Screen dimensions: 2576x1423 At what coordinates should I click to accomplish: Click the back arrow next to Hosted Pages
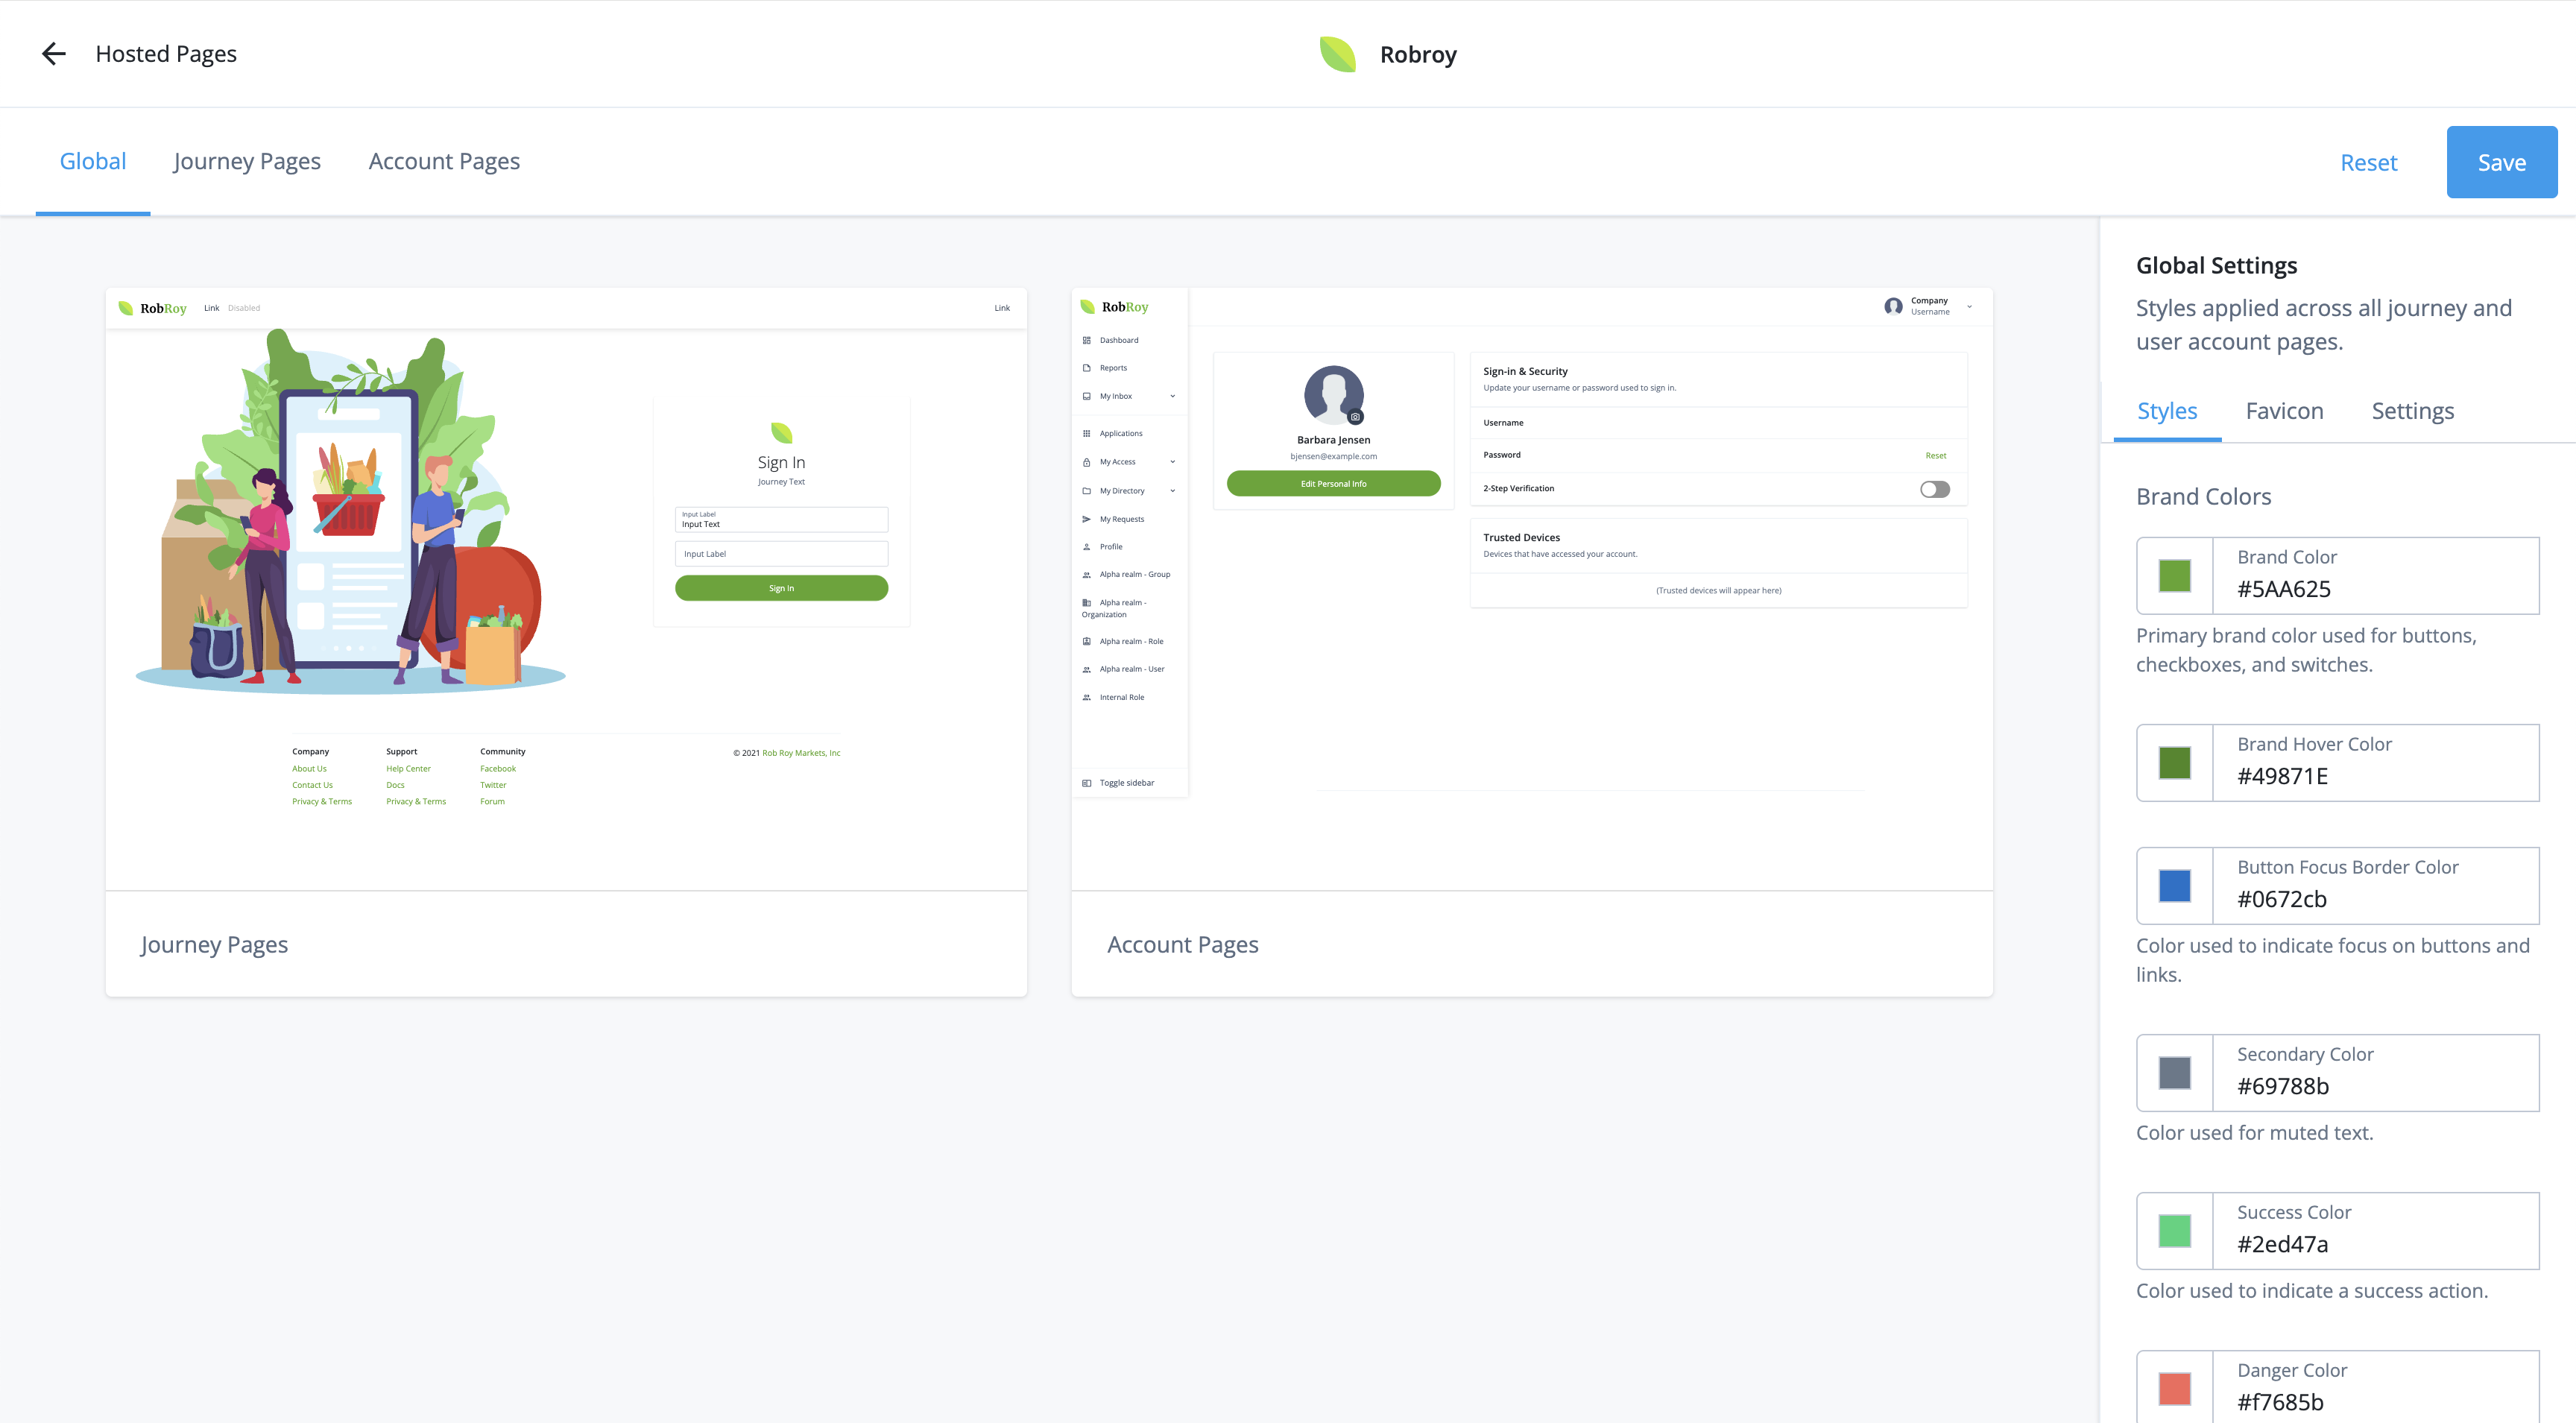tap(53, 53)
